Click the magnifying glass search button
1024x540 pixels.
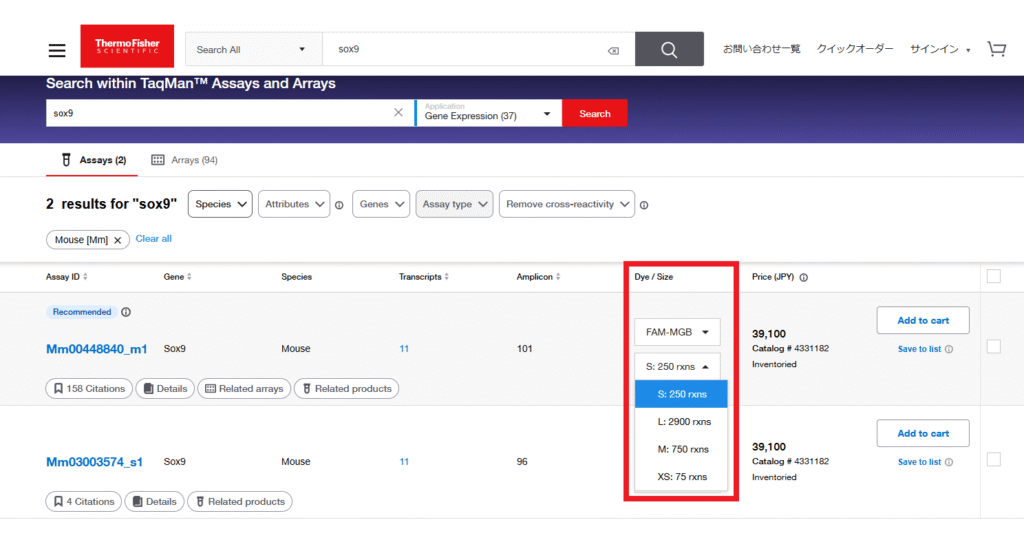click(x=669, y=49)
